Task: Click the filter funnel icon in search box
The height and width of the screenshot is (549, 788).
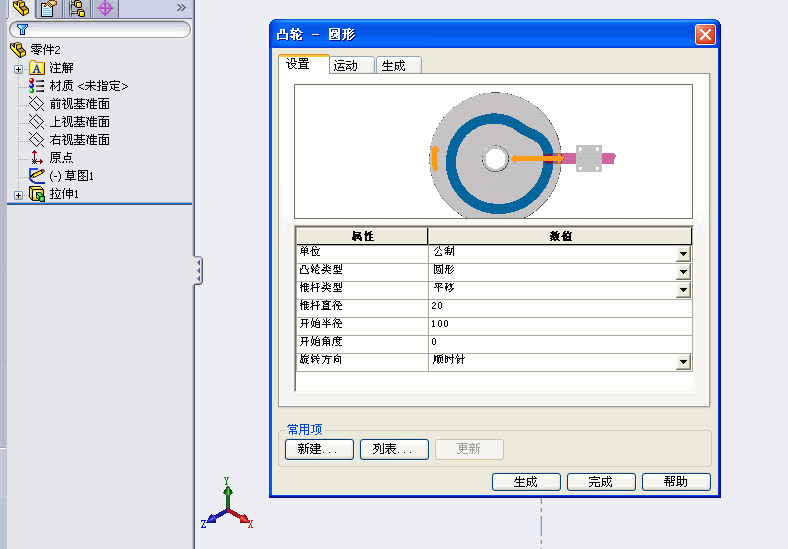Action: (22, 29)
